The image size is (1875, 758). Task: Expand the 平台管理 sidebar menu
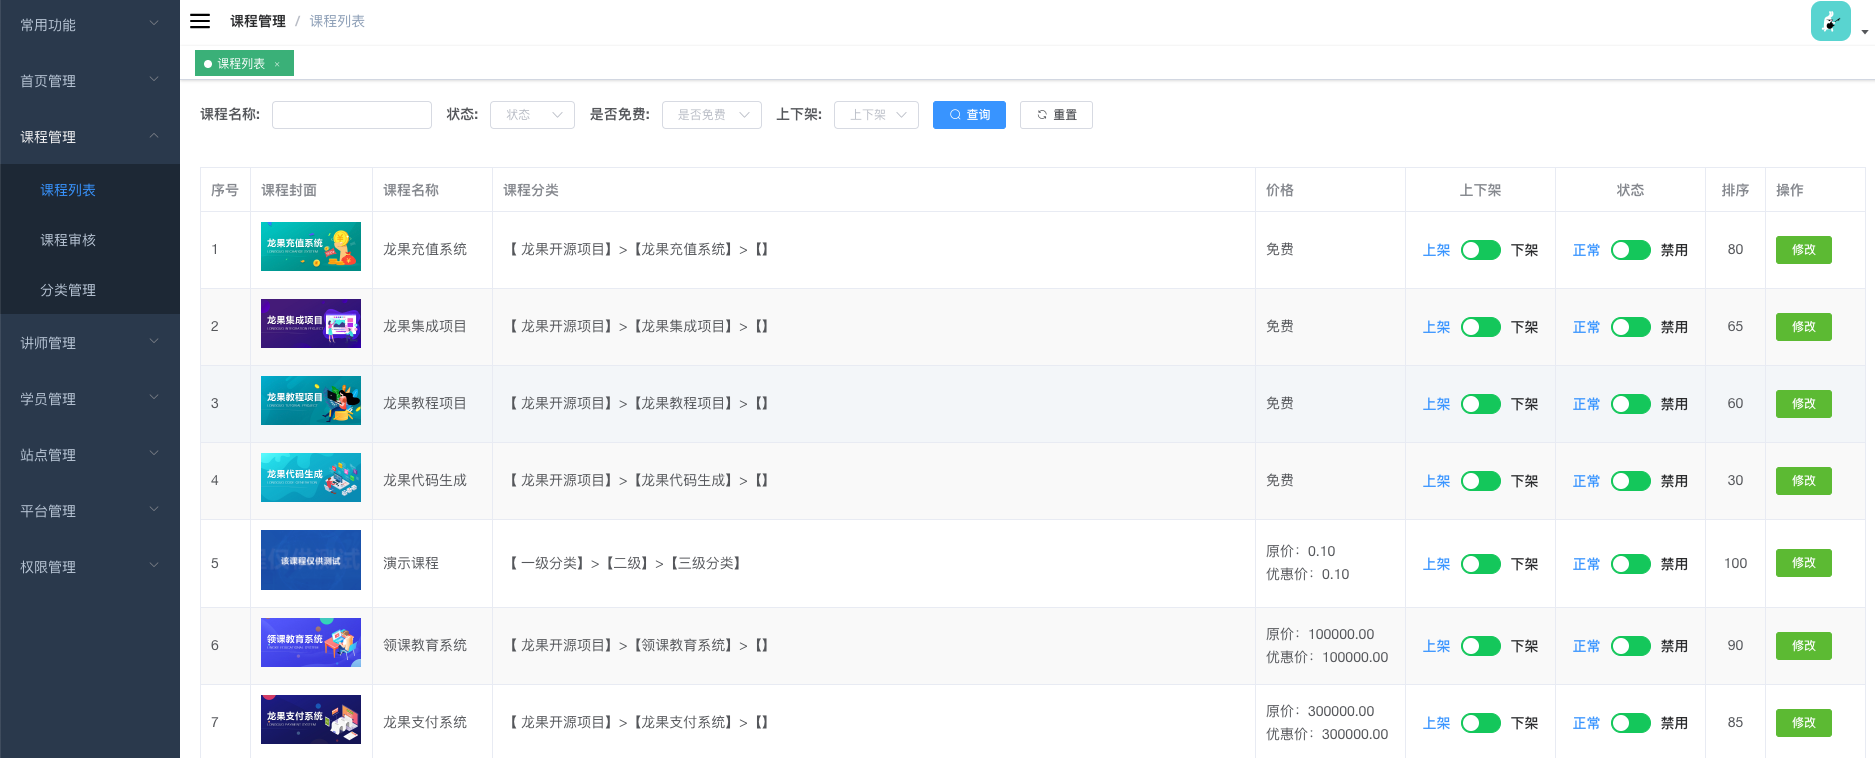click(x=90, y=511)
